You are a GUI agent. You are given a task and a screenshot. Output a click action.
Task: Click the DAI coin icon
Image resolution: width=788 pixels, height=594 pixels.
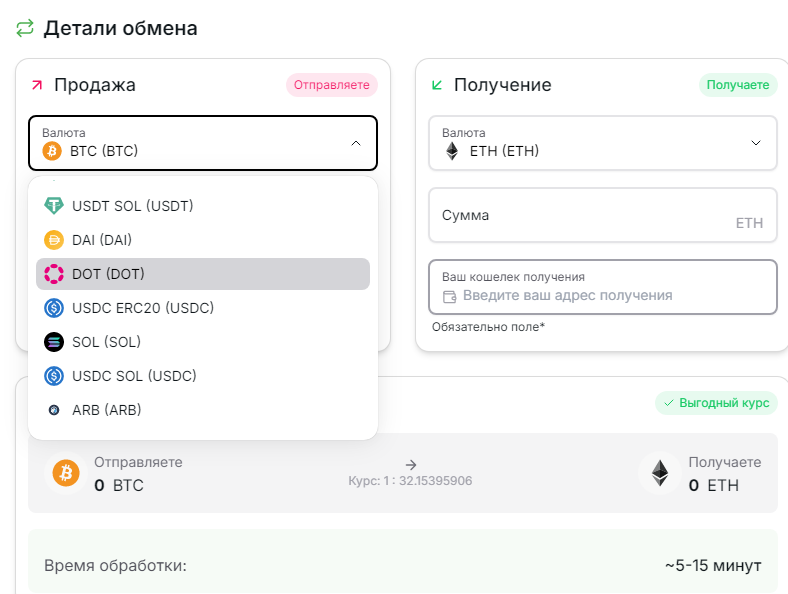54,240
